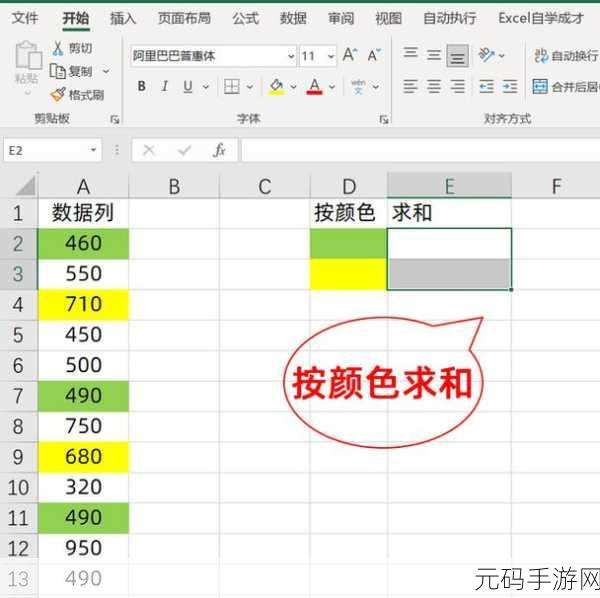Click Merge and Center button
600x598 pixels.
point(566,87)
